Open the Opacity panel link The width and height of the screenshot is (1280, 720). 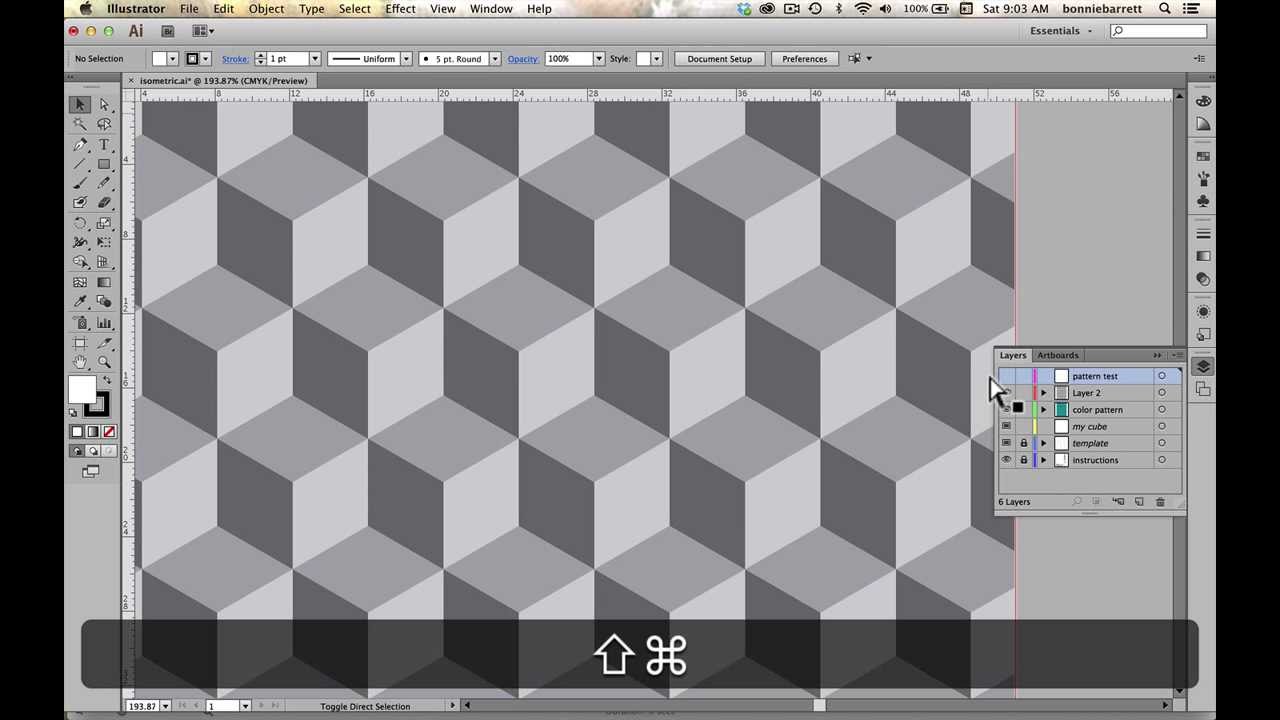tap(523, 59)
